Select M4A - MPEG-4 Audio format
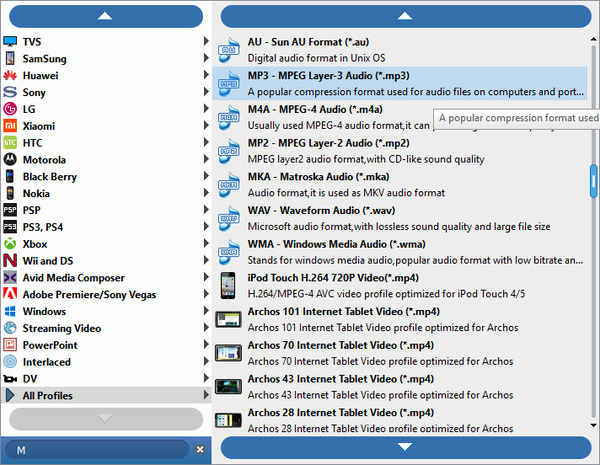This screenshot has height=465, width=600. click(400, 117)
